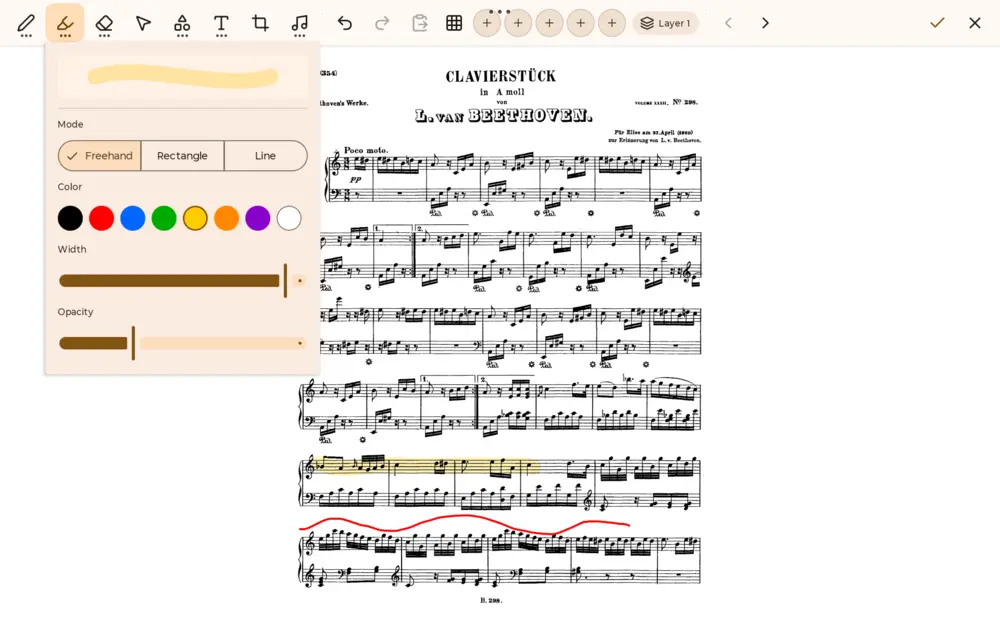Screen dimensions: 1000x625
Task: Click the red curved line annotation
Action: coord(464,523)
